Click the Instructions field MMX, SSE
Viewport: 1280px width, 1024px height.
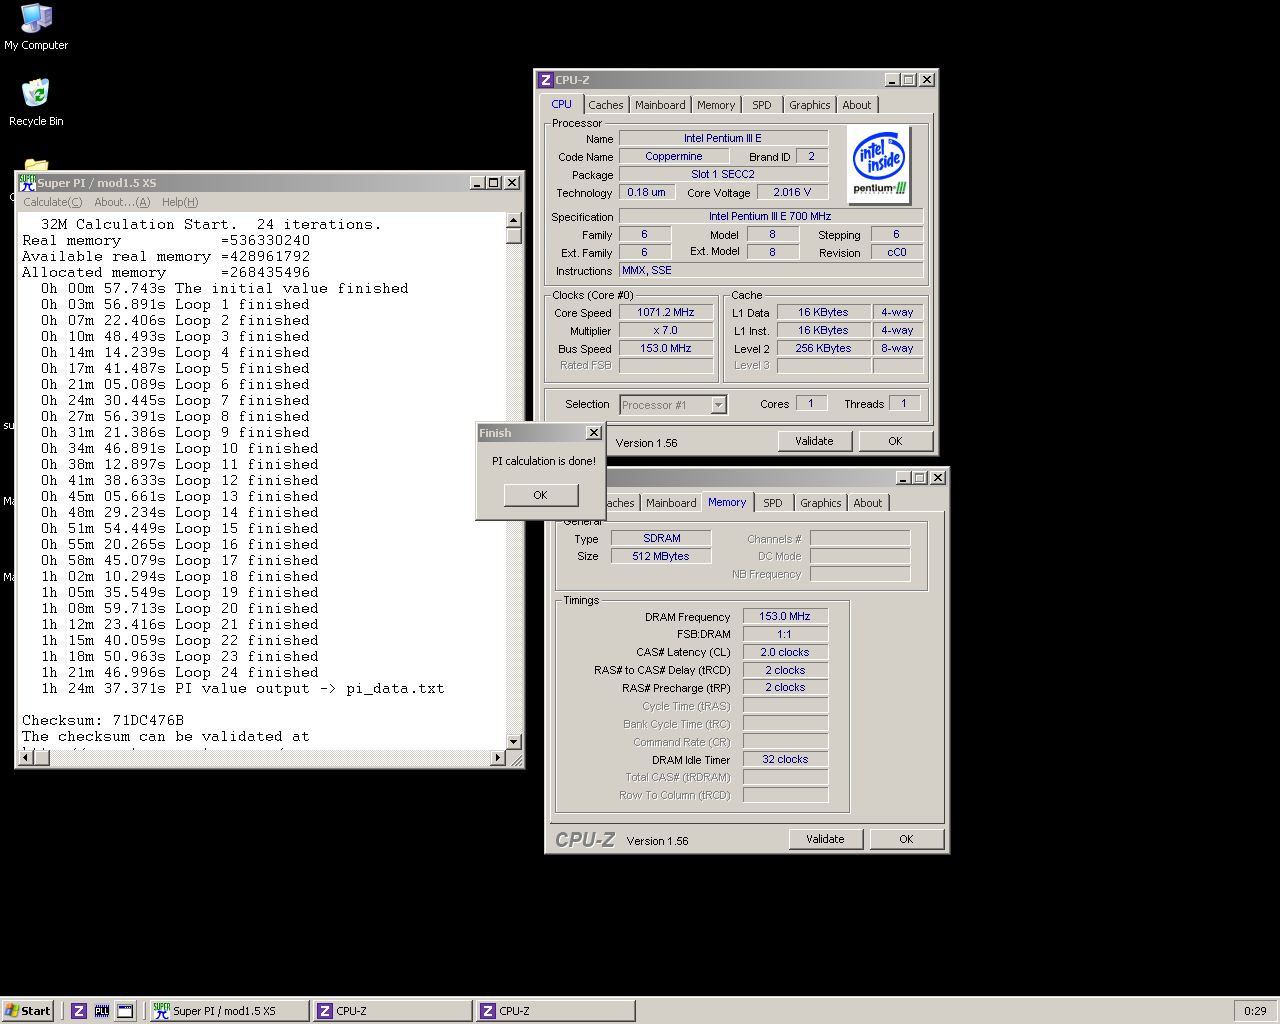pos(771,270)
